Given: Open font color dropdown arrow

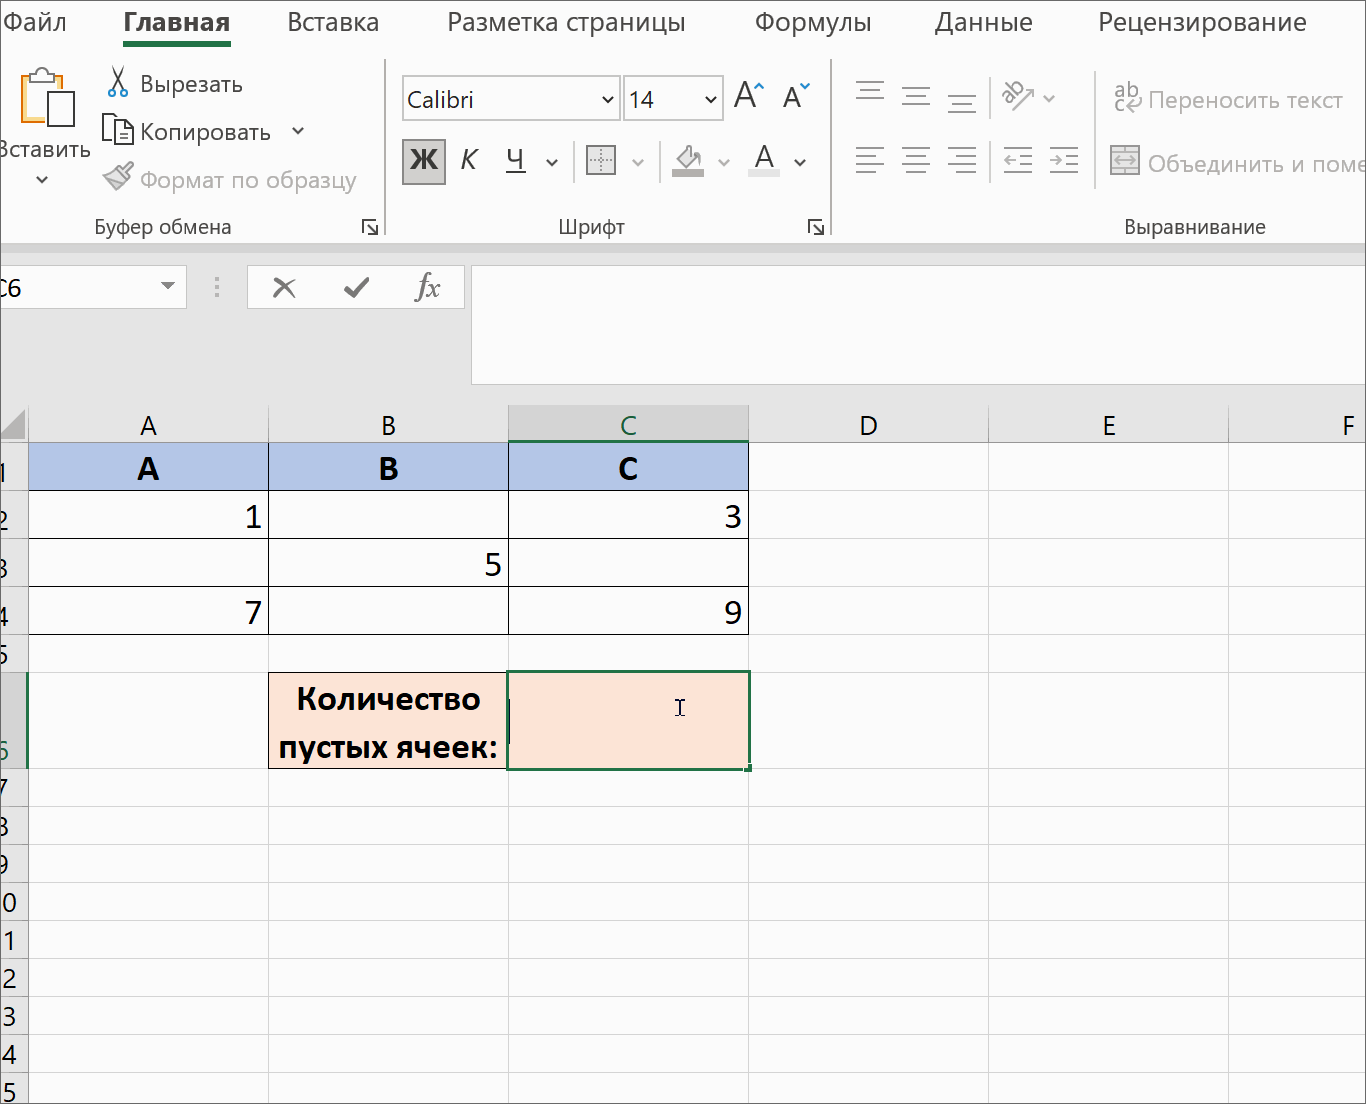Looking at the screenshot, I should [x=800, y=161].
